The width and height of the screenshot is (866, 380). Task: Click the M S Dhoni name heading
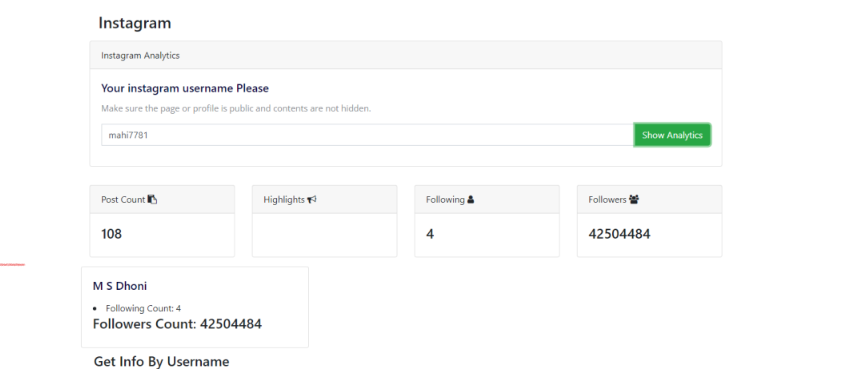click(x=120, y=286)
